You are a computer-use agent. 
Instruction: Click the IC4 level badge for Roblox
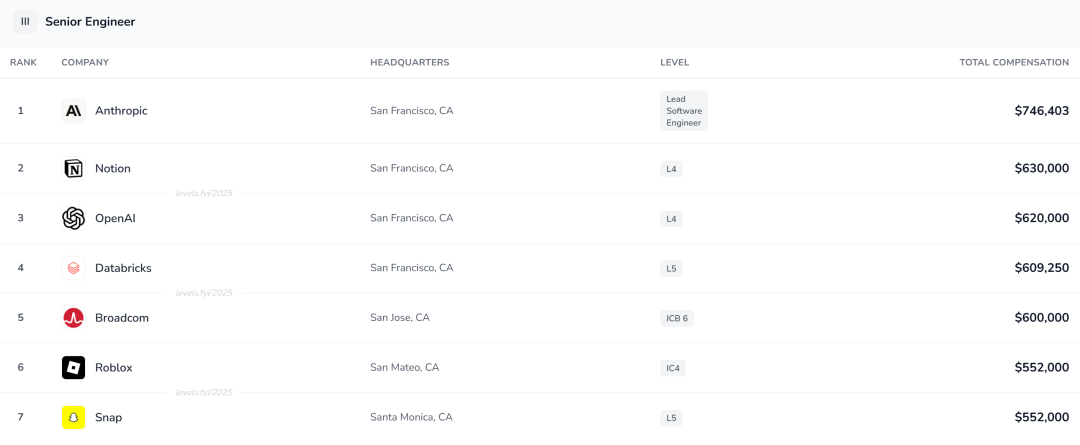coord(673,368)
